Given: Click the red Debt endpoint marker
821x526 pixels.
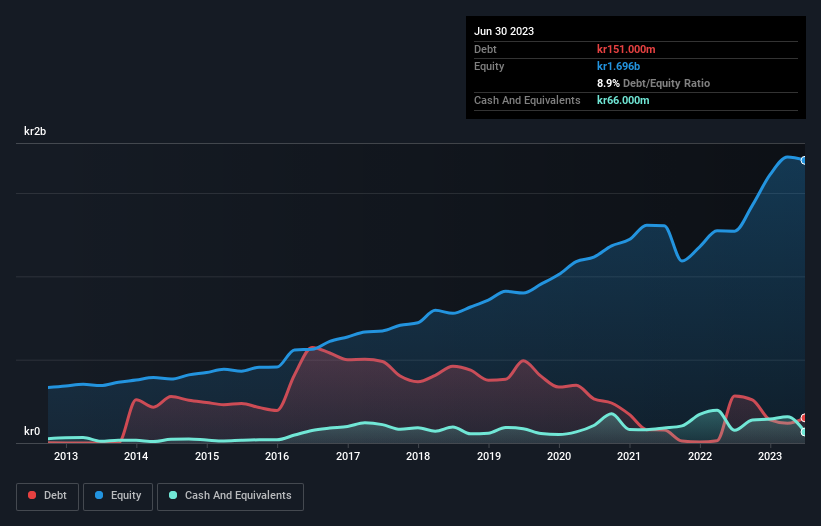Looking at the screenshot, I should coord(804,418).
